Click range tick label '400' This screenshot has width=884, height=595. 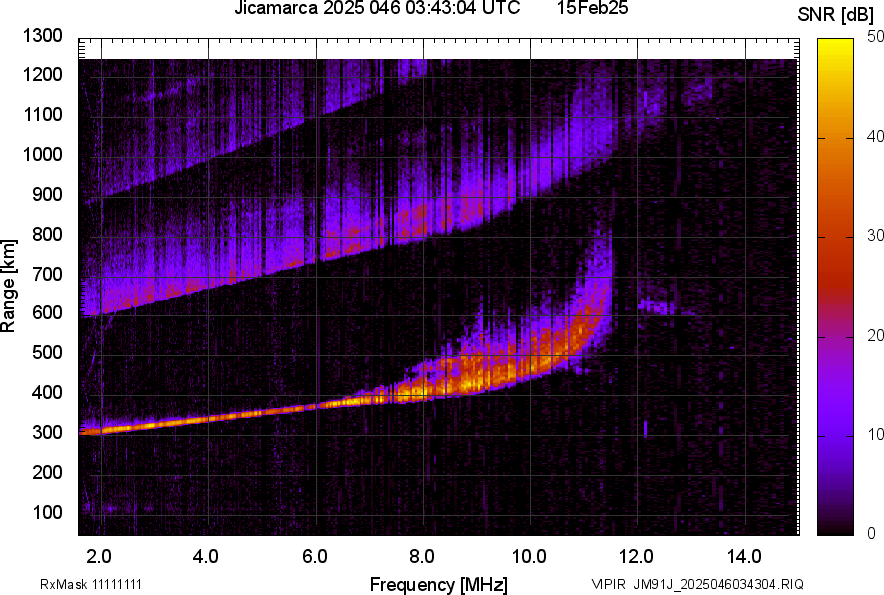[47, 393]
